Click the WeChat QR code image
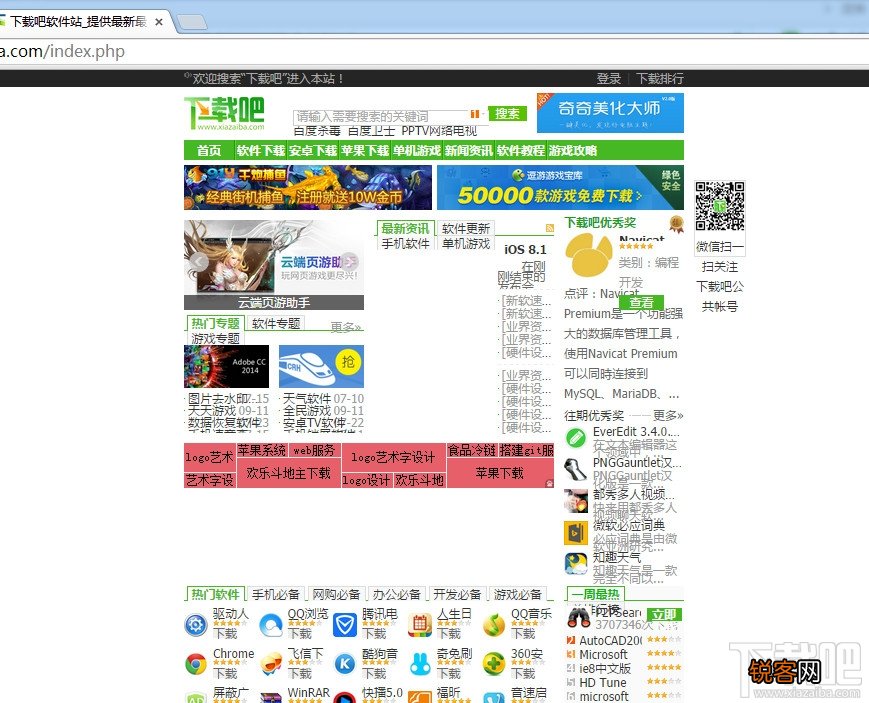 [x=719, y=206]
